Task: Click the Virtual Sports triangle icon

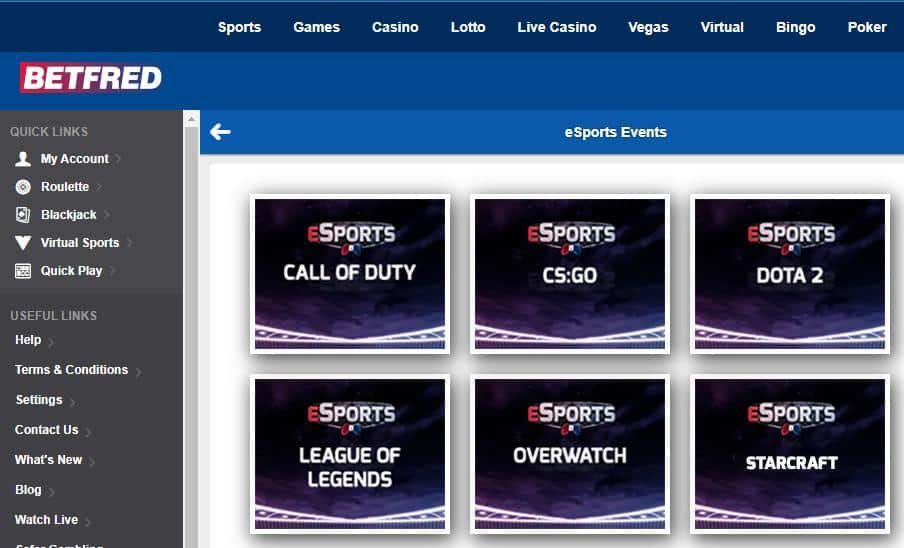Action: [x=23, y=243]
